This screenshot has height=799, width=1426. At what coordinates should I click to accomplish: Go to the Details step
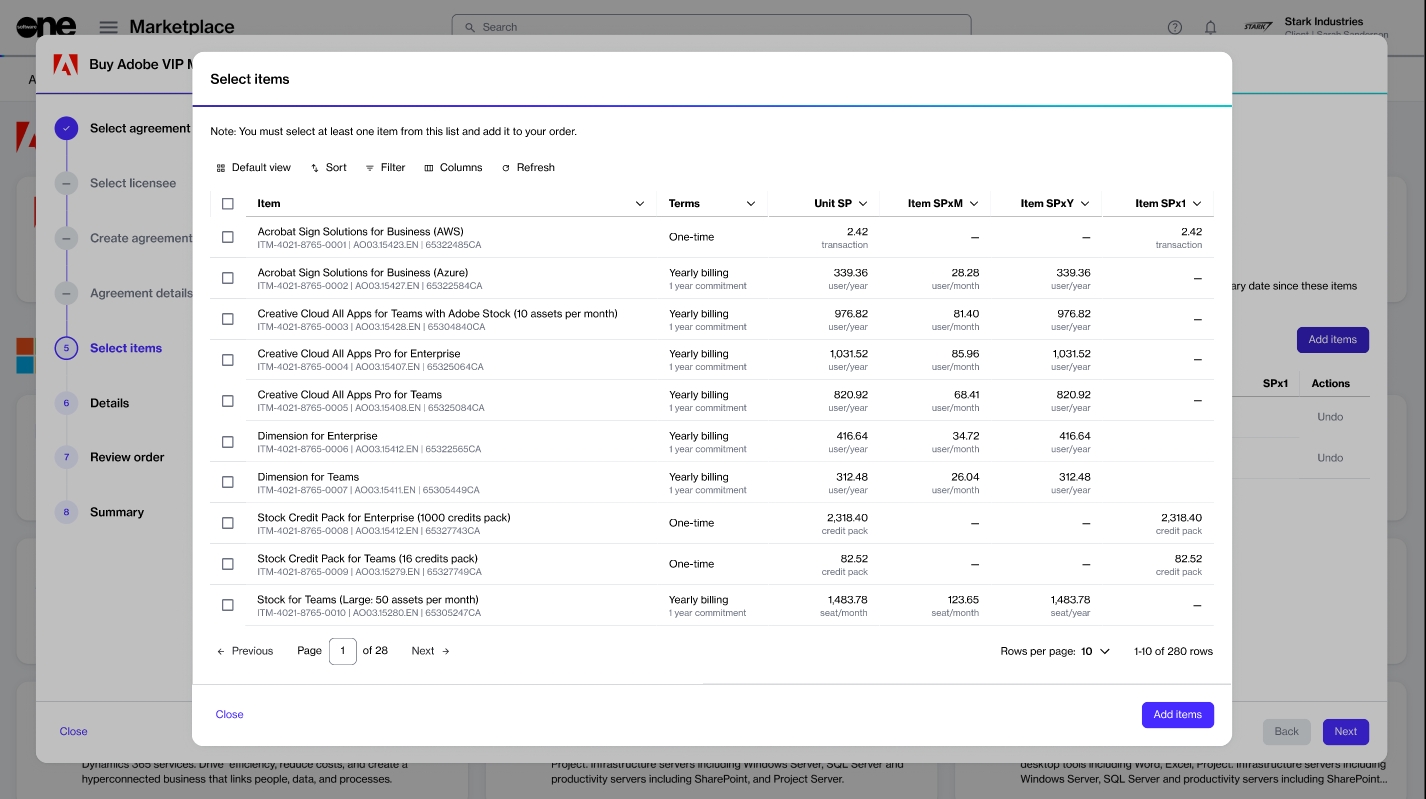tap(109, 403)
